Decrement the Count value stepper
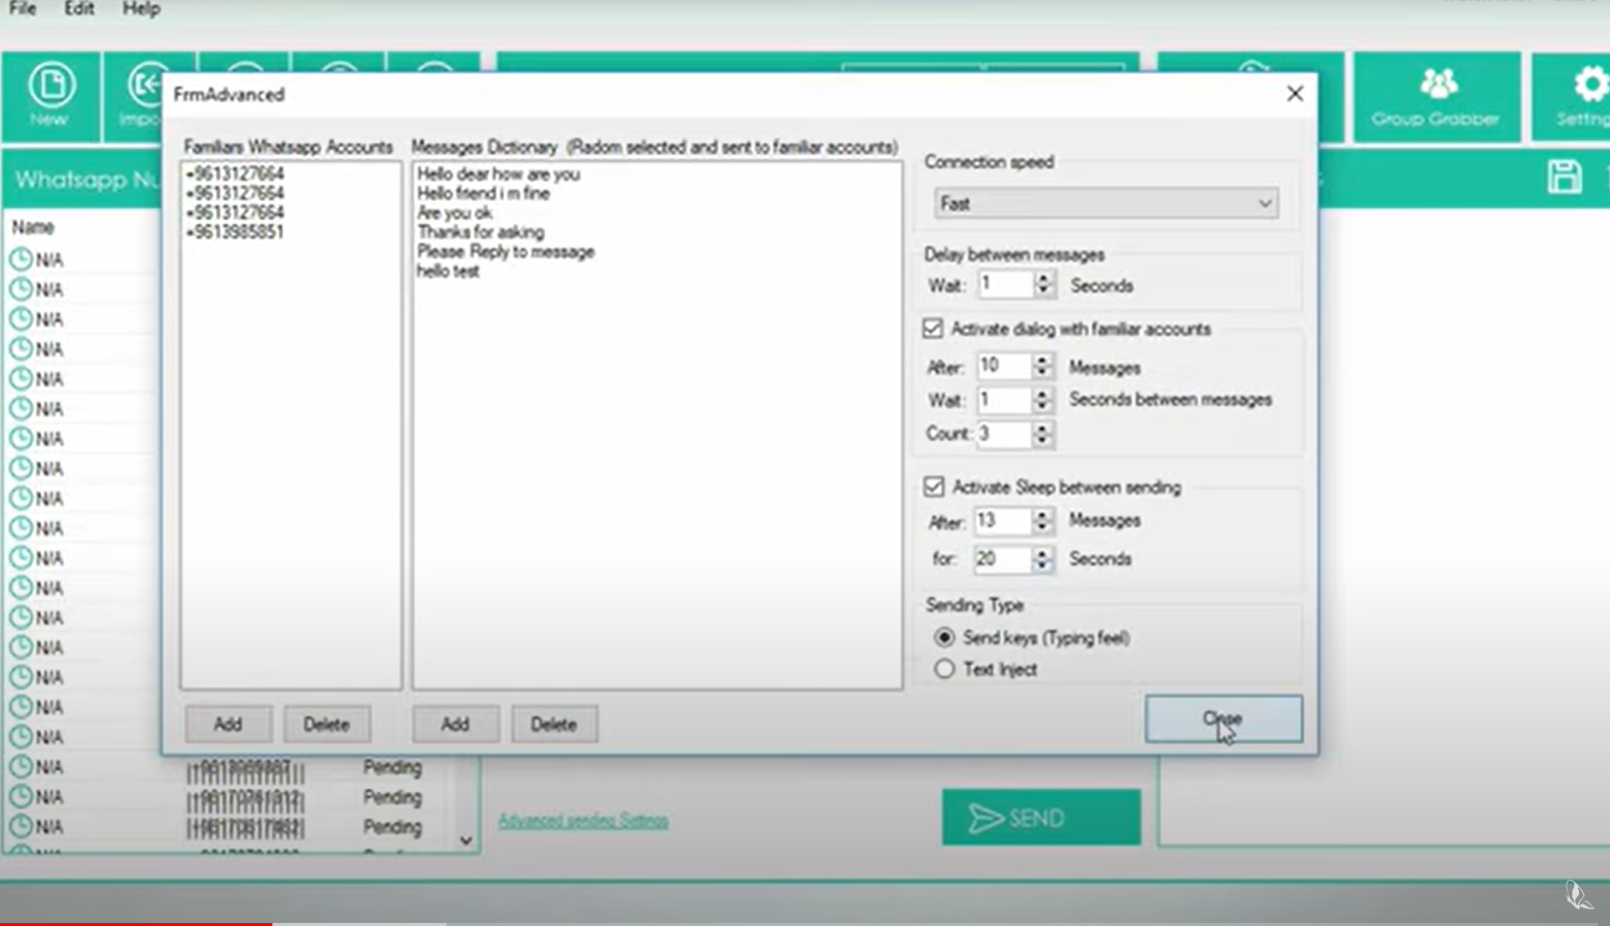 pyautogui.click(x=1043, y=439)
